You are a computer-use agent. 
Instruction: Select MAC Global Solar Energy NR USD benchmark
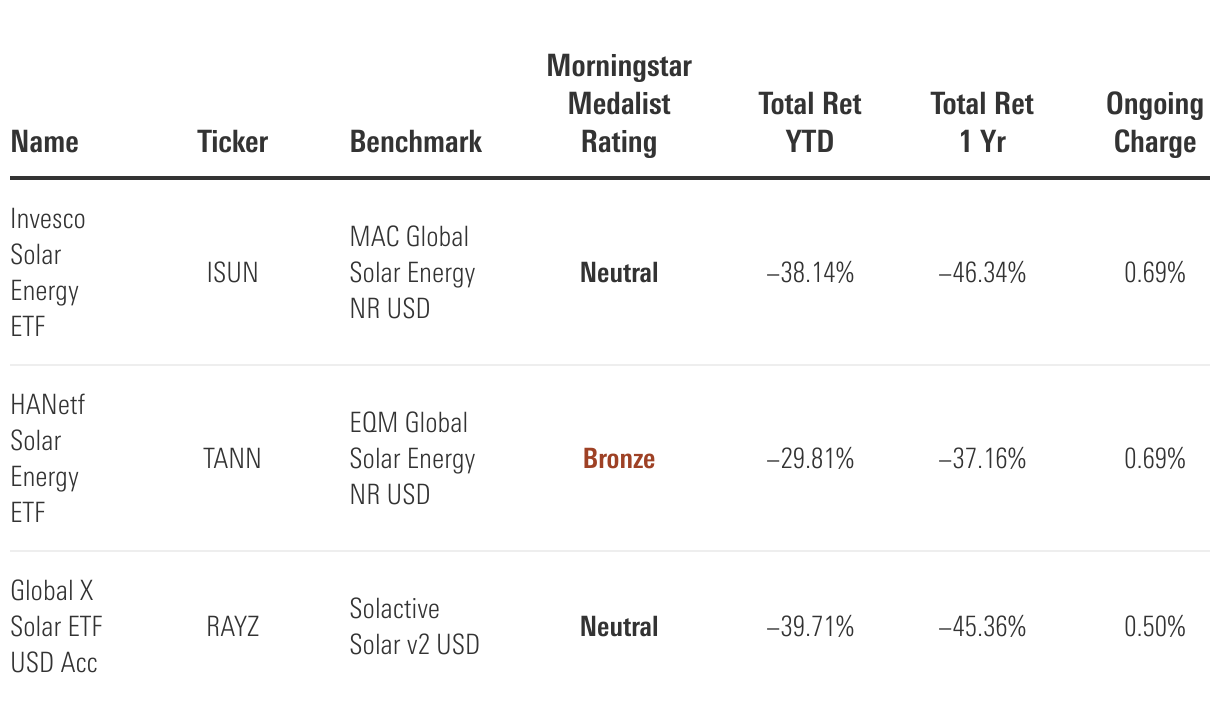[412, 272]
